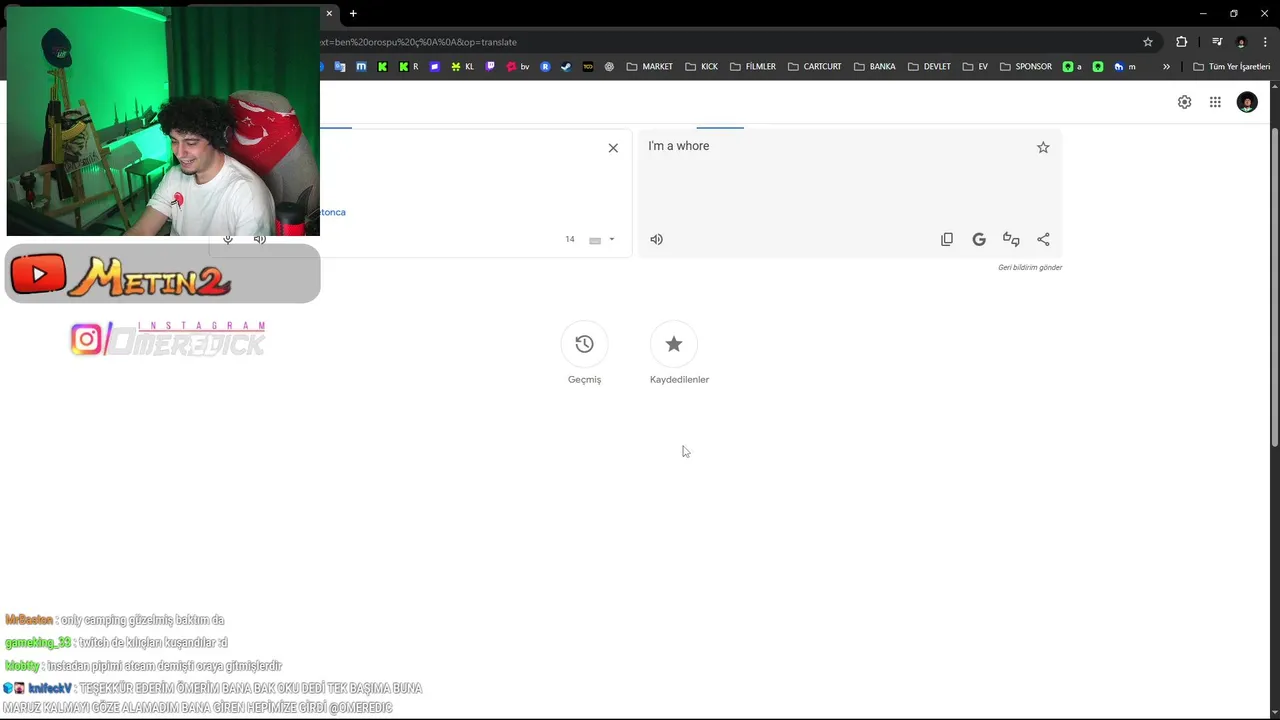Open the EV bookmark folder
The width and height of the screenshot is (1280, 720).
tap(975, 67)
